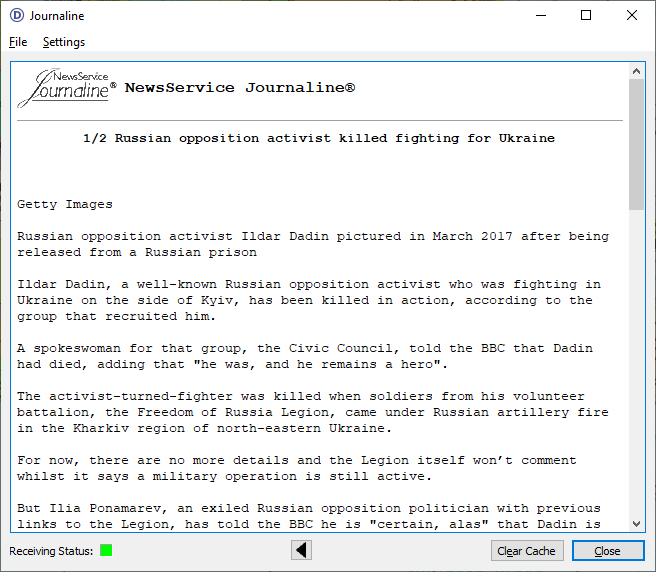This screenshot has width=656, height=572.
Task: Click the "NewsService Journaline®" header text
Action: pos(240,88)
